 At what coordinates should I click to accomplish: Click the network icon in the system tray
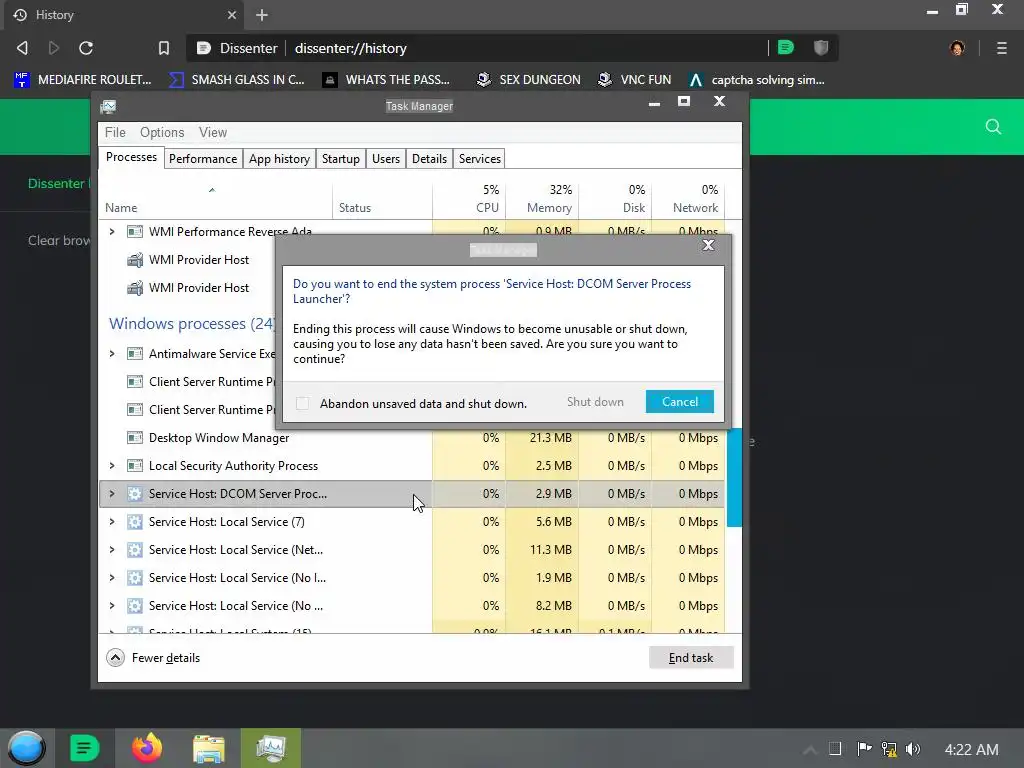[x=888, y=749]
